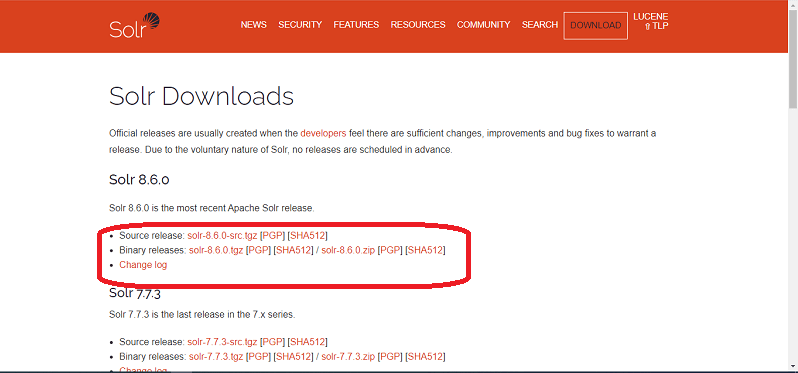
Task: Download solr-7.7.3-src.tgz source release
Action: 222,341
